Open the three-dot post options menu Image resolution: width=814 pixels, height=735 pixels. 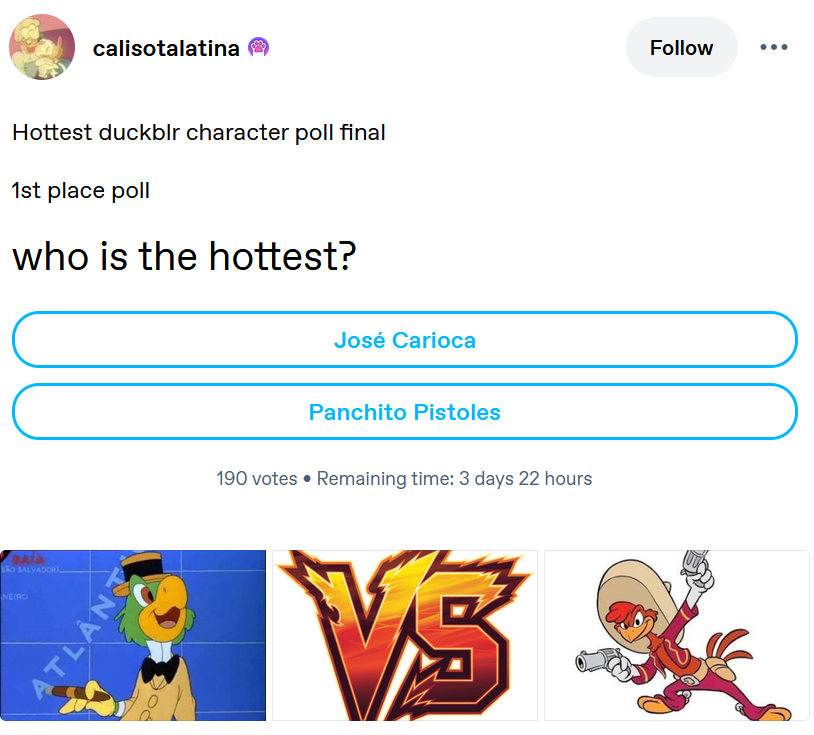(x=774, y=47)
